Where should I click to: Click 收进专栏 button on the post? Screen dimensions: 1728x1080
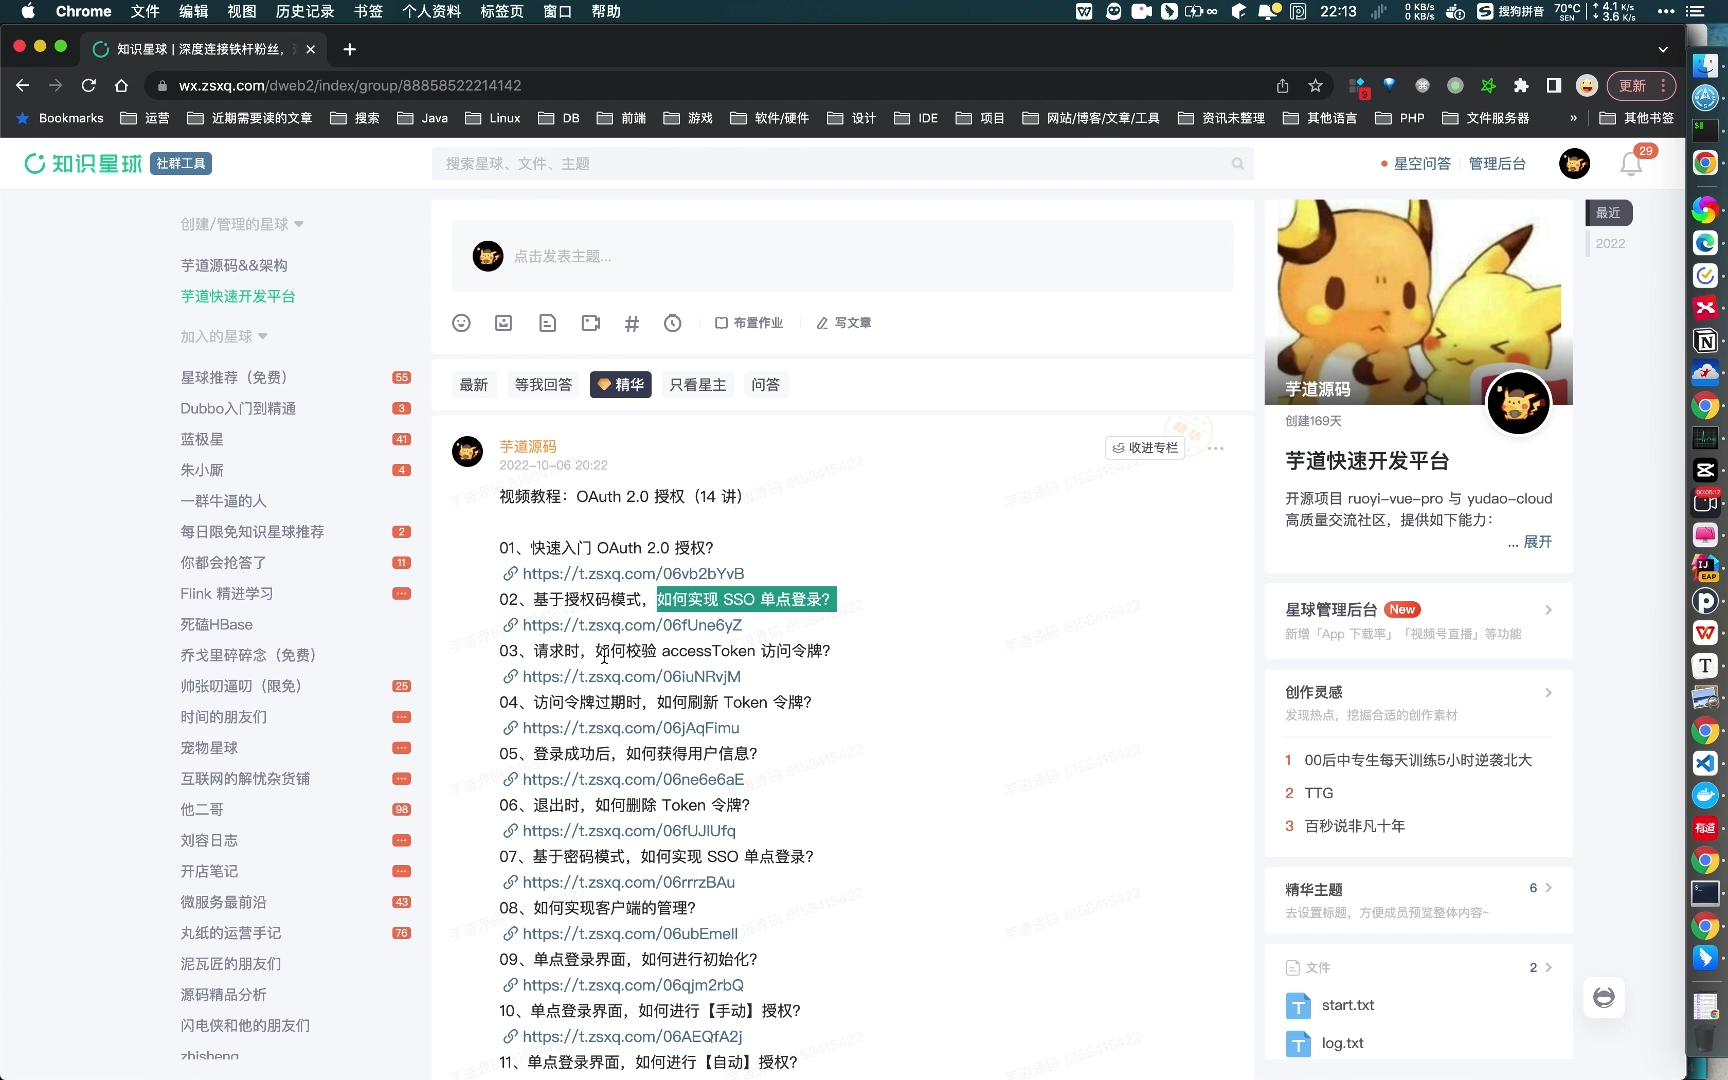point(1145,448)
